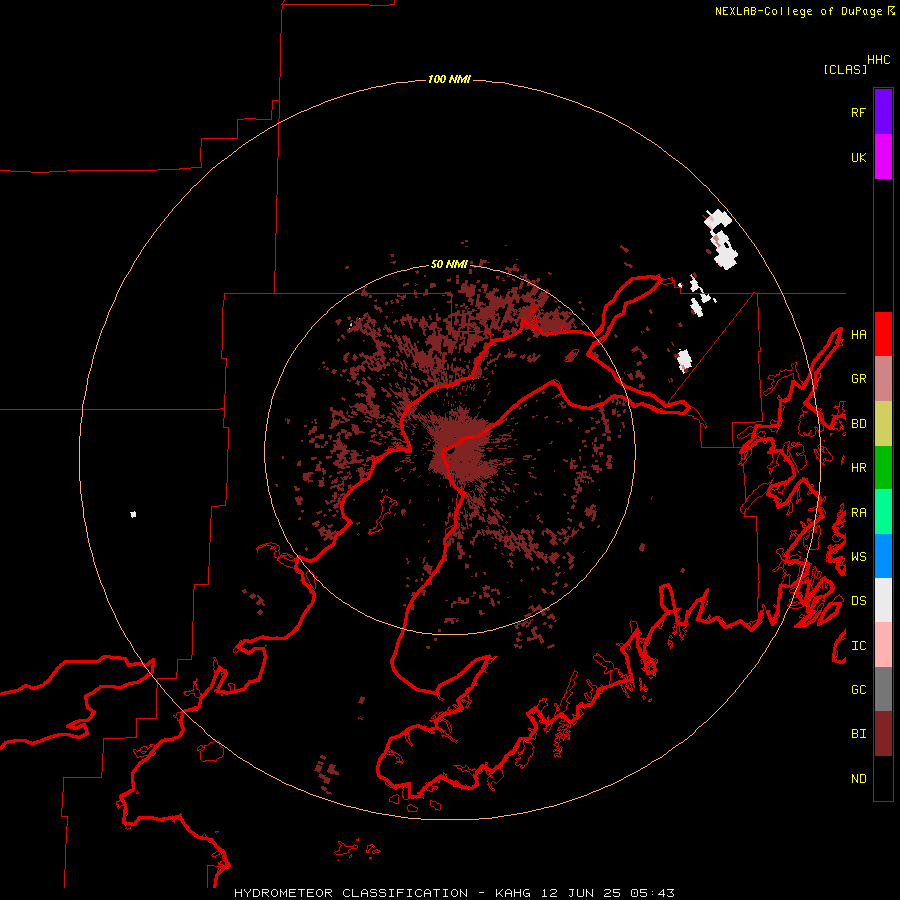Click the GC legend label
This screenshot has width=900, height=900.
(859, 690)
